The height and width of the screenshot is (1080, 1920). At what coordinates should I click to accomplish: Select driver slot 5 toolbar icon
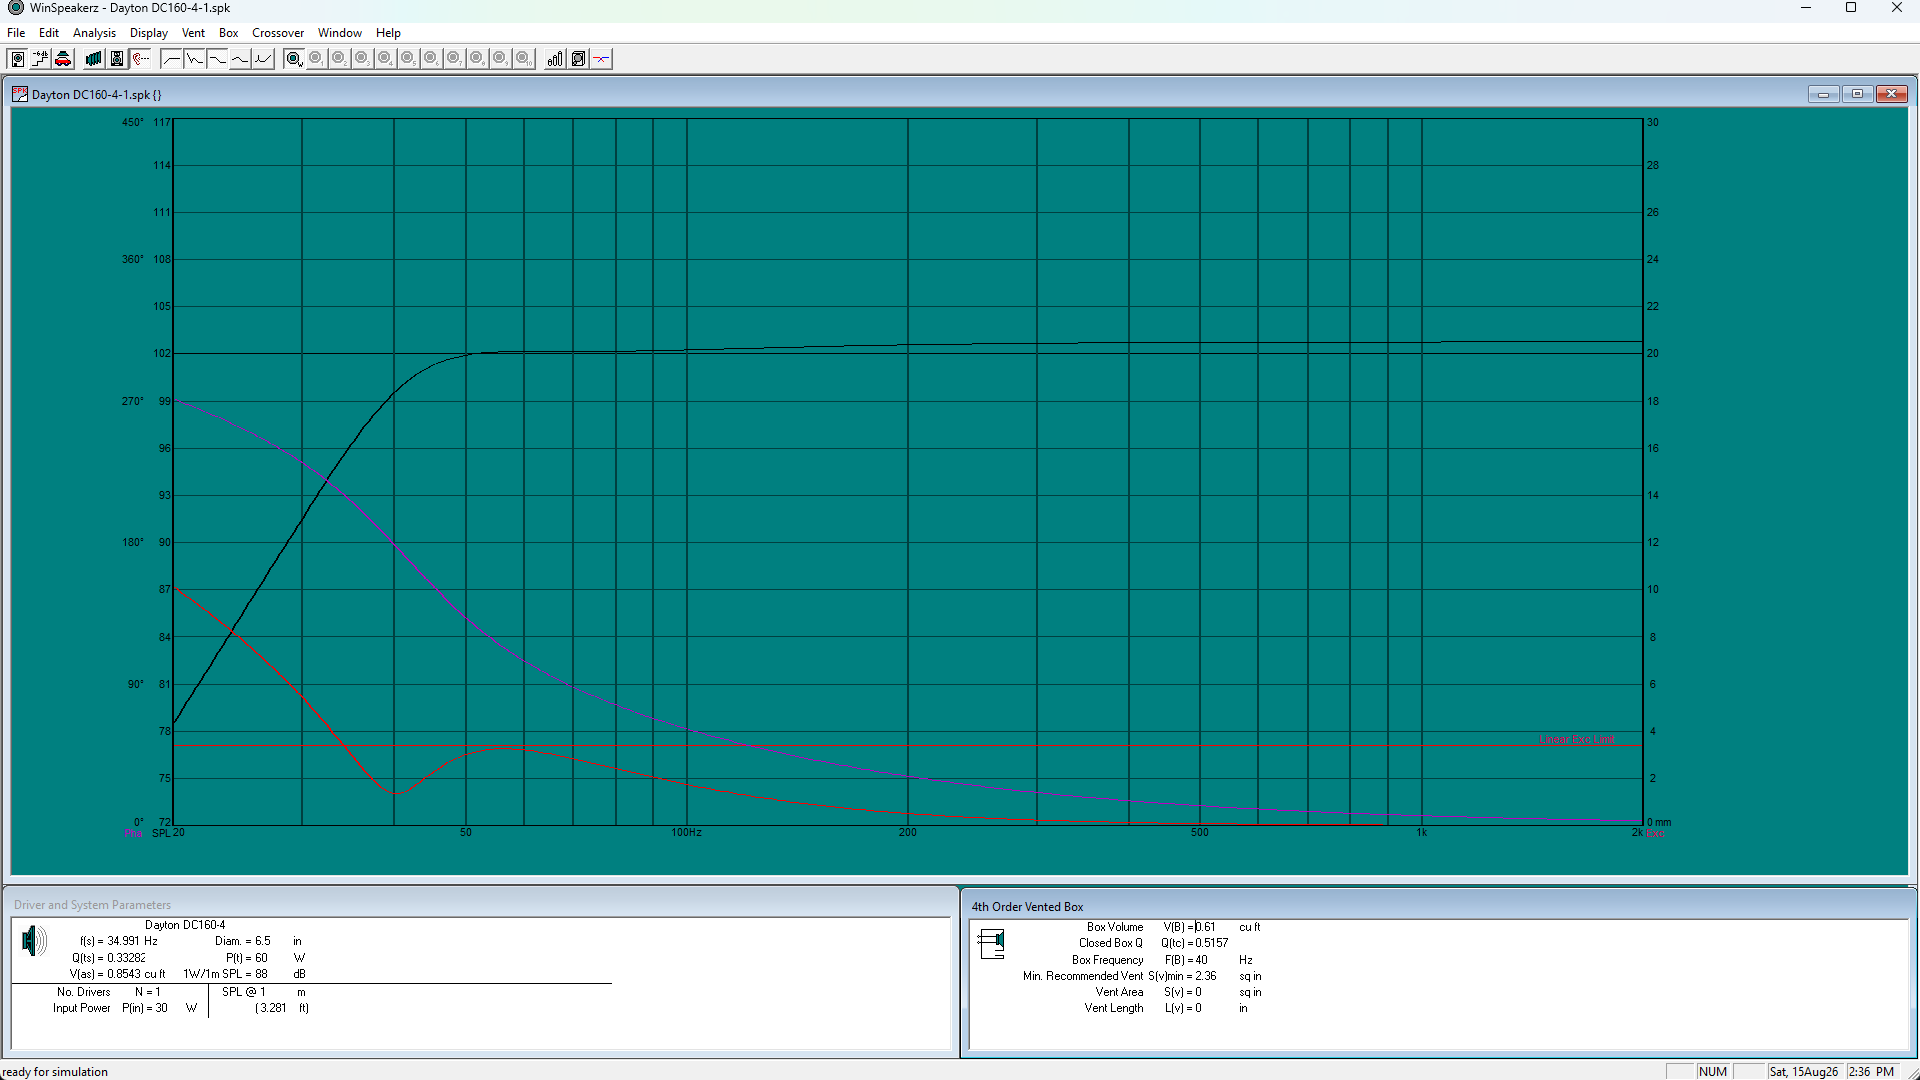tap(408, 59)
